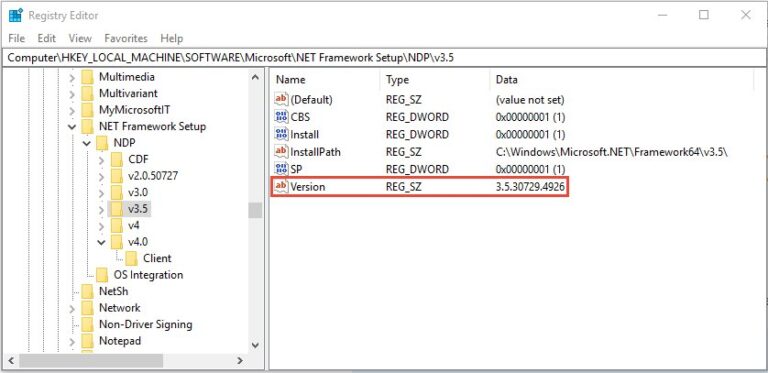This screenshot has width=768, height=373.
Task: Click the v3.5 folder icon
Action: (117, 209)
